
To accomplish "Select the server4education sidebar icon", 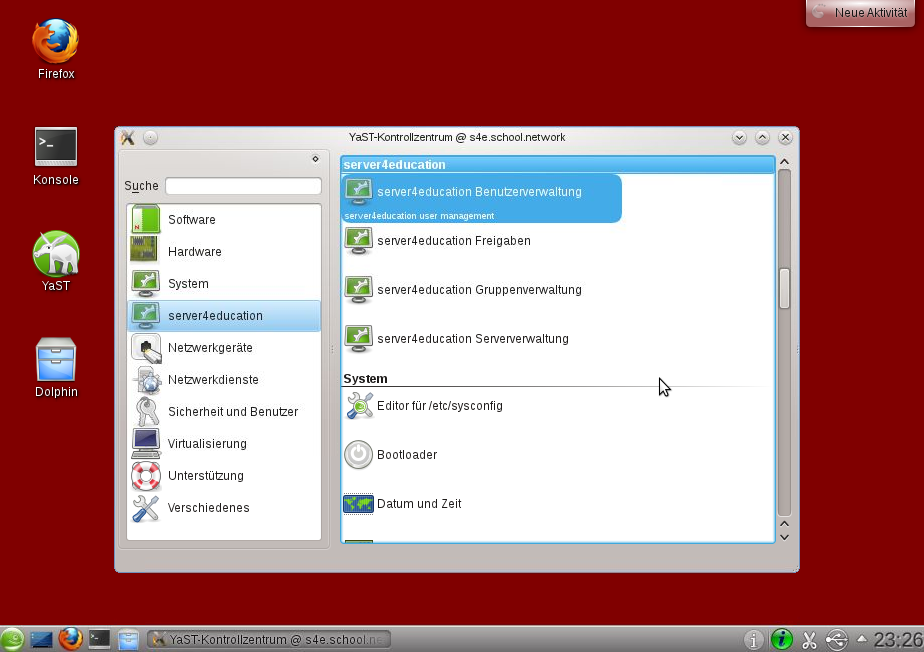I will (145, 315).
